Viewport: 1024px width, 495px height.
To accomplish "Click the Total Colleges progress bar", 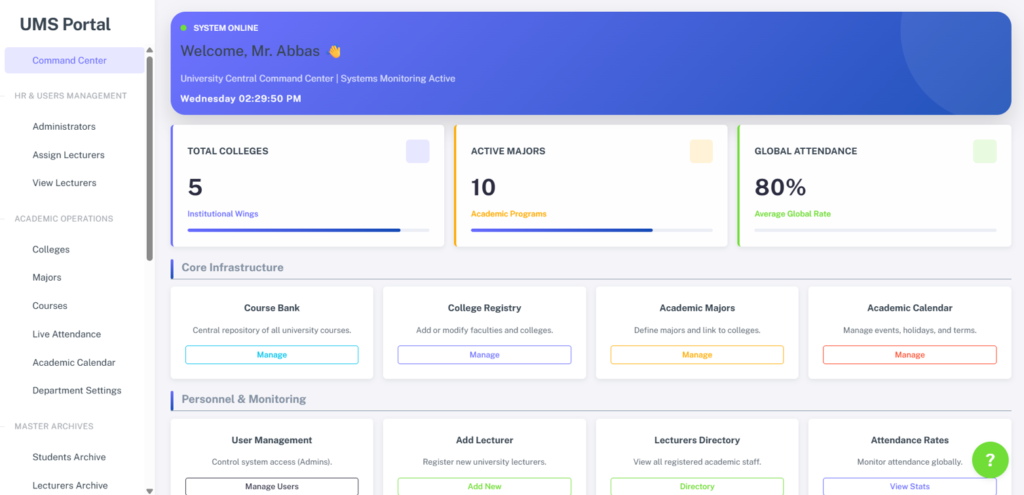I will tap(308, 230).
